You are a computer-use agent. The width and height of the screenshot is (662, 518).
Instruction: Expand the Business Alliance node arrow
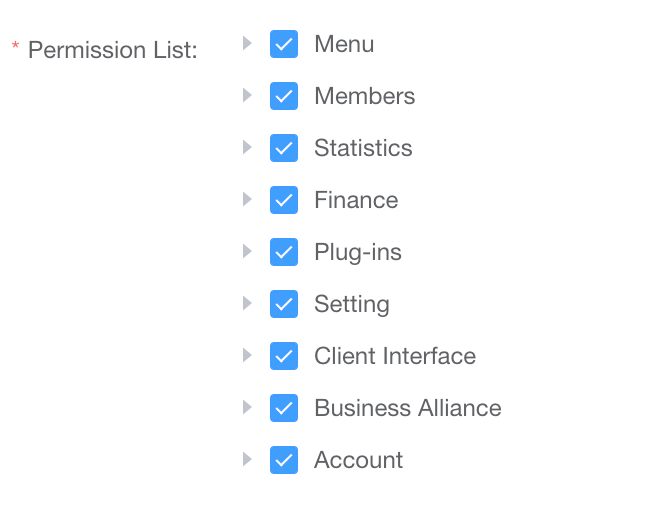[247, 407]
